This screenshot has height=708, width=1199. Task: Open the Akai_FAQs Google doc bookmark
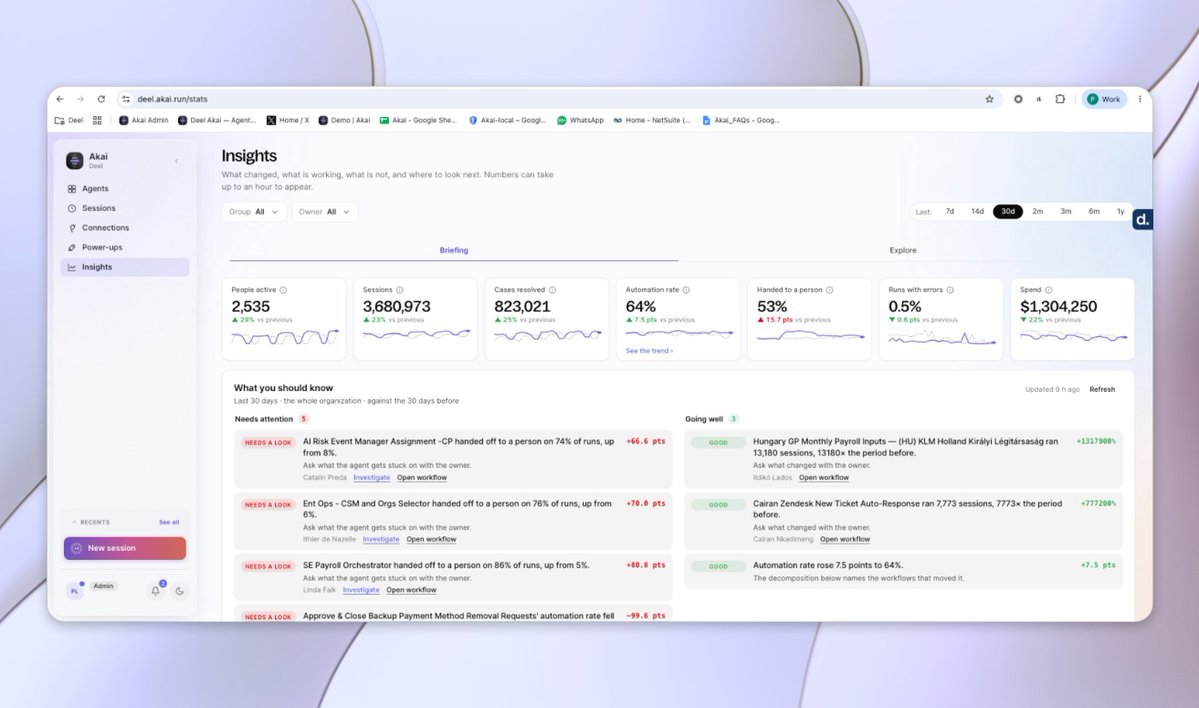(741, 120)
